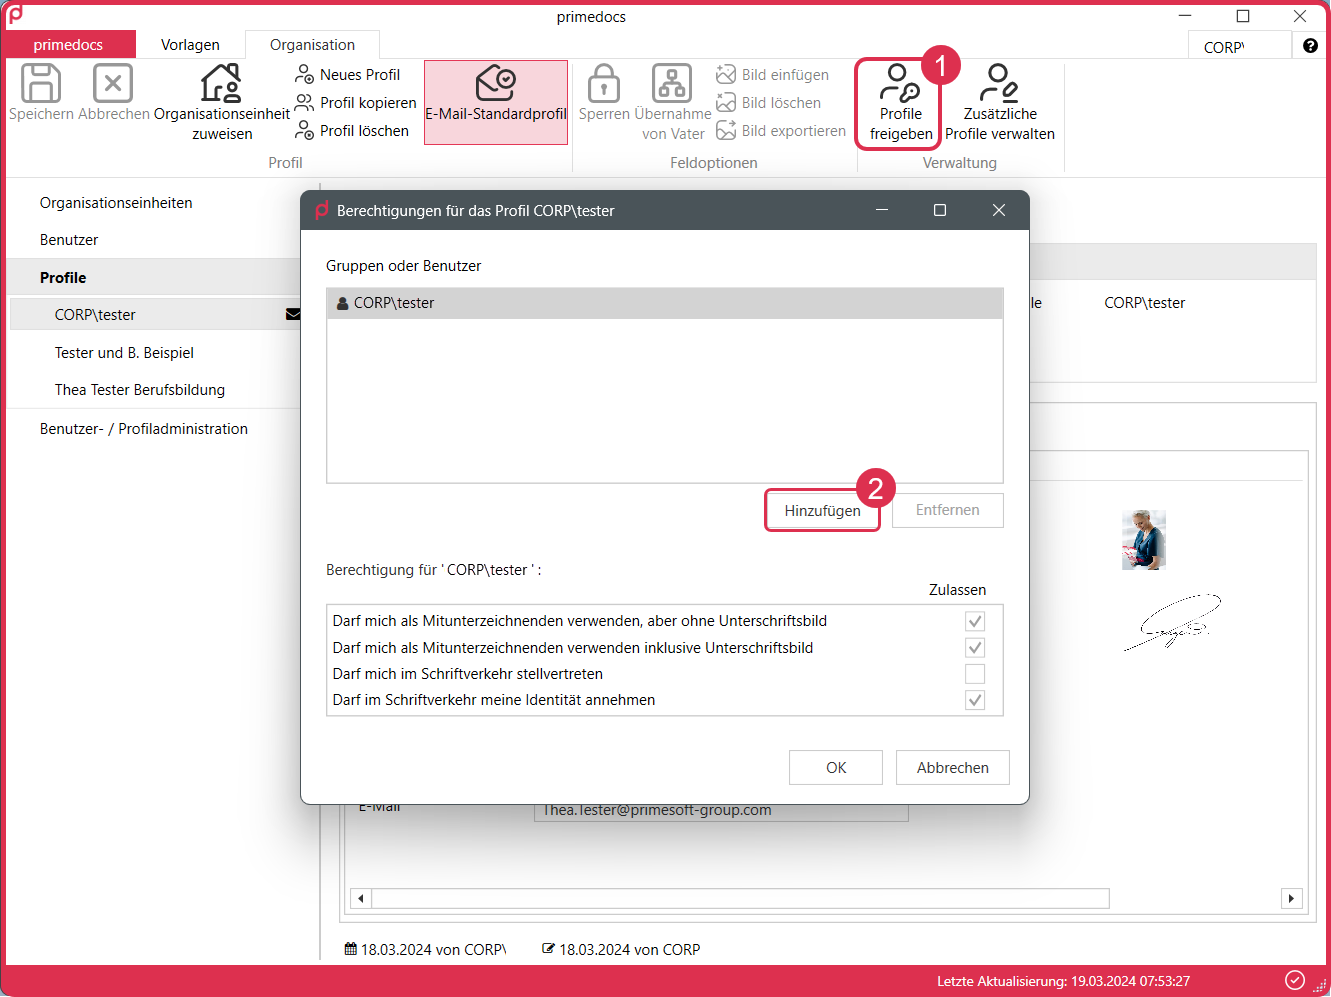Click the search field showing CORP\
This screenshot has height=997, width=1331.
tap(1239, 47)
